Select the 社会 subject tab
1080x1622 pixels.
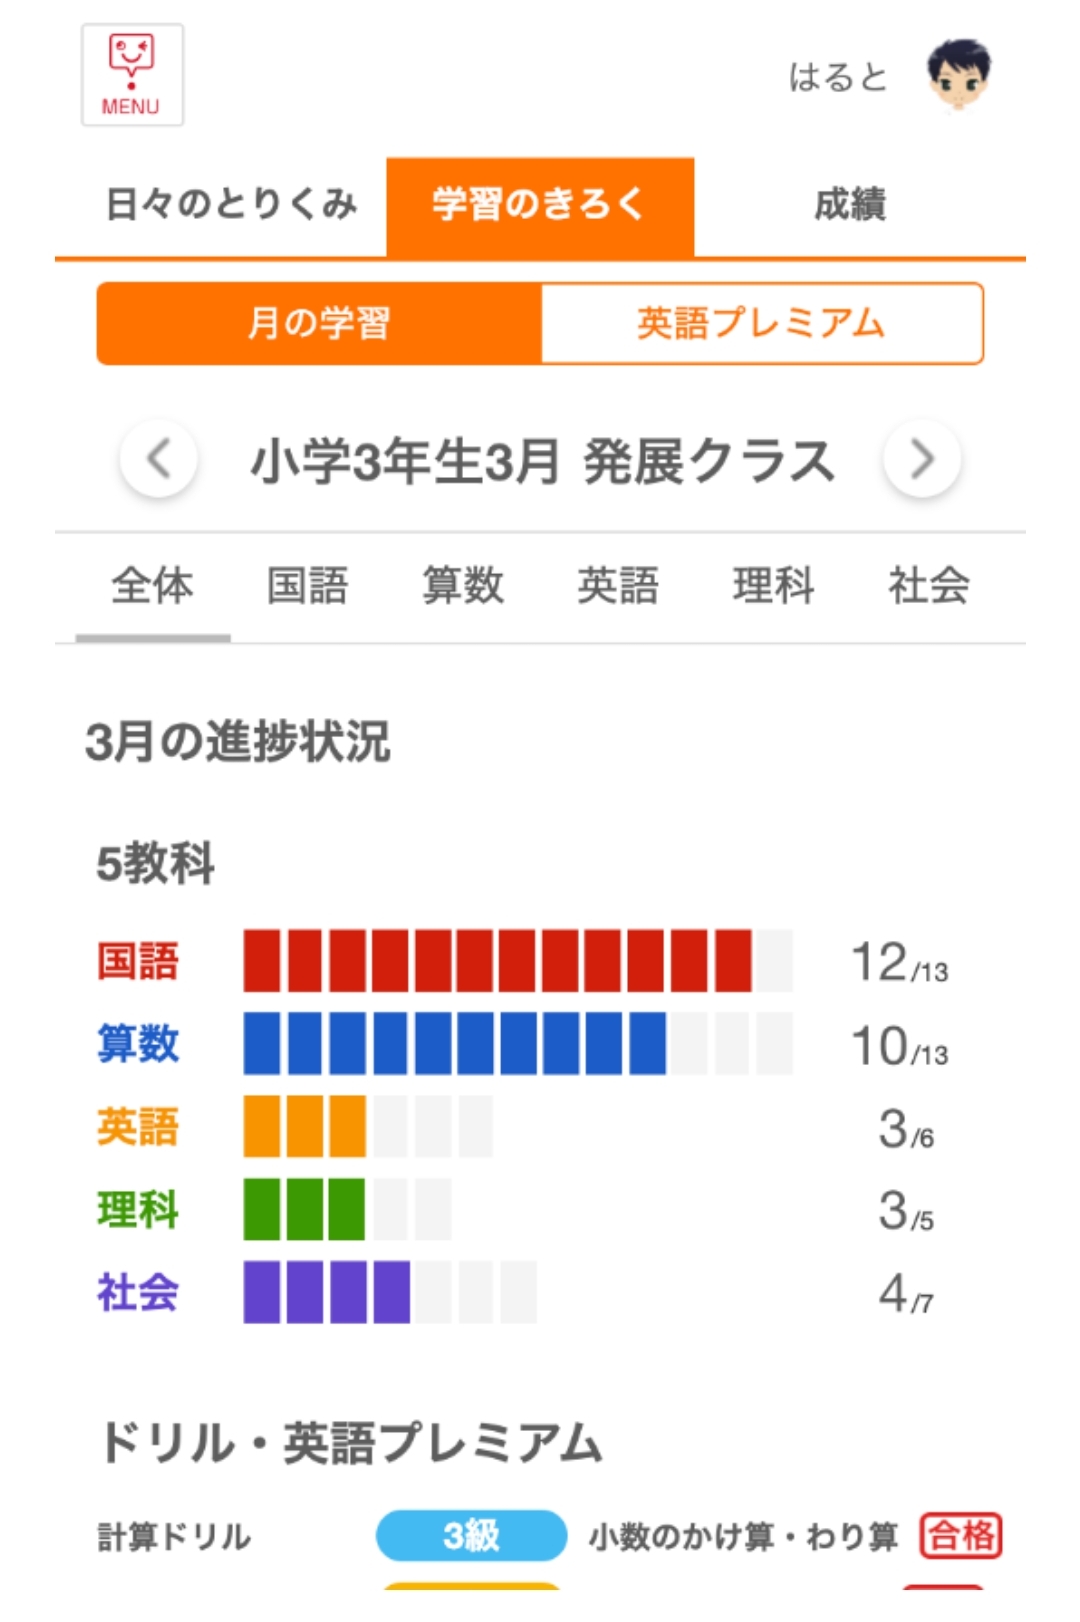[x=929, y=587]
